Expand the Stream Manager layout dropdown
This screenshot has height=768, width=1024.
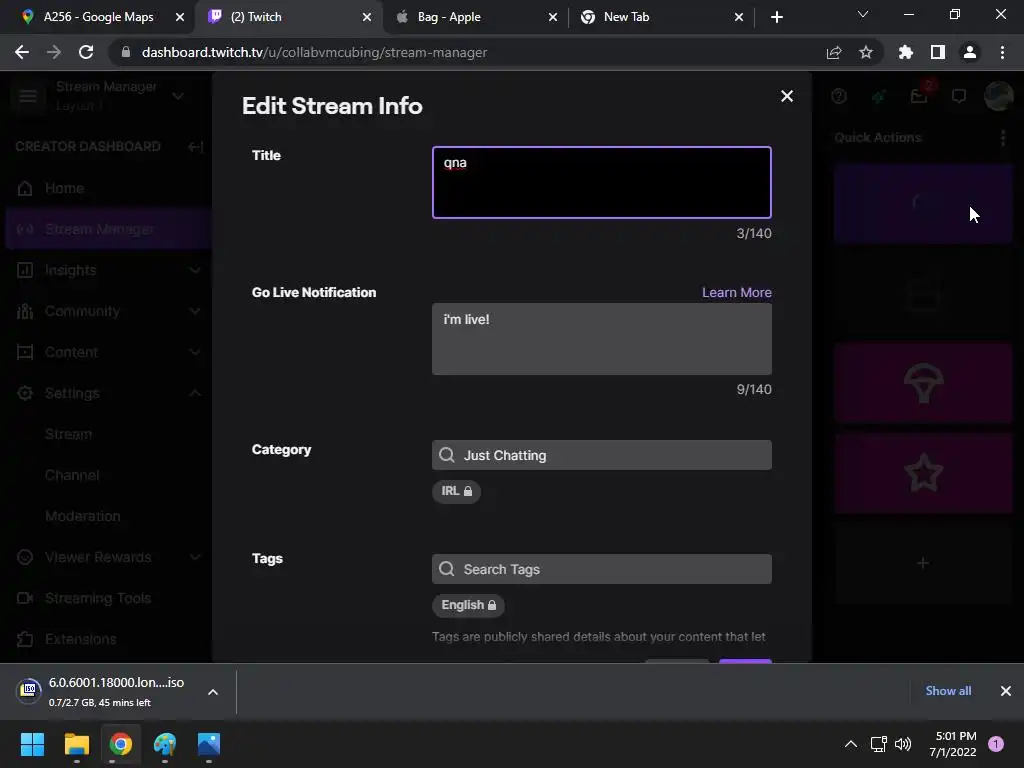coord(178,97)
